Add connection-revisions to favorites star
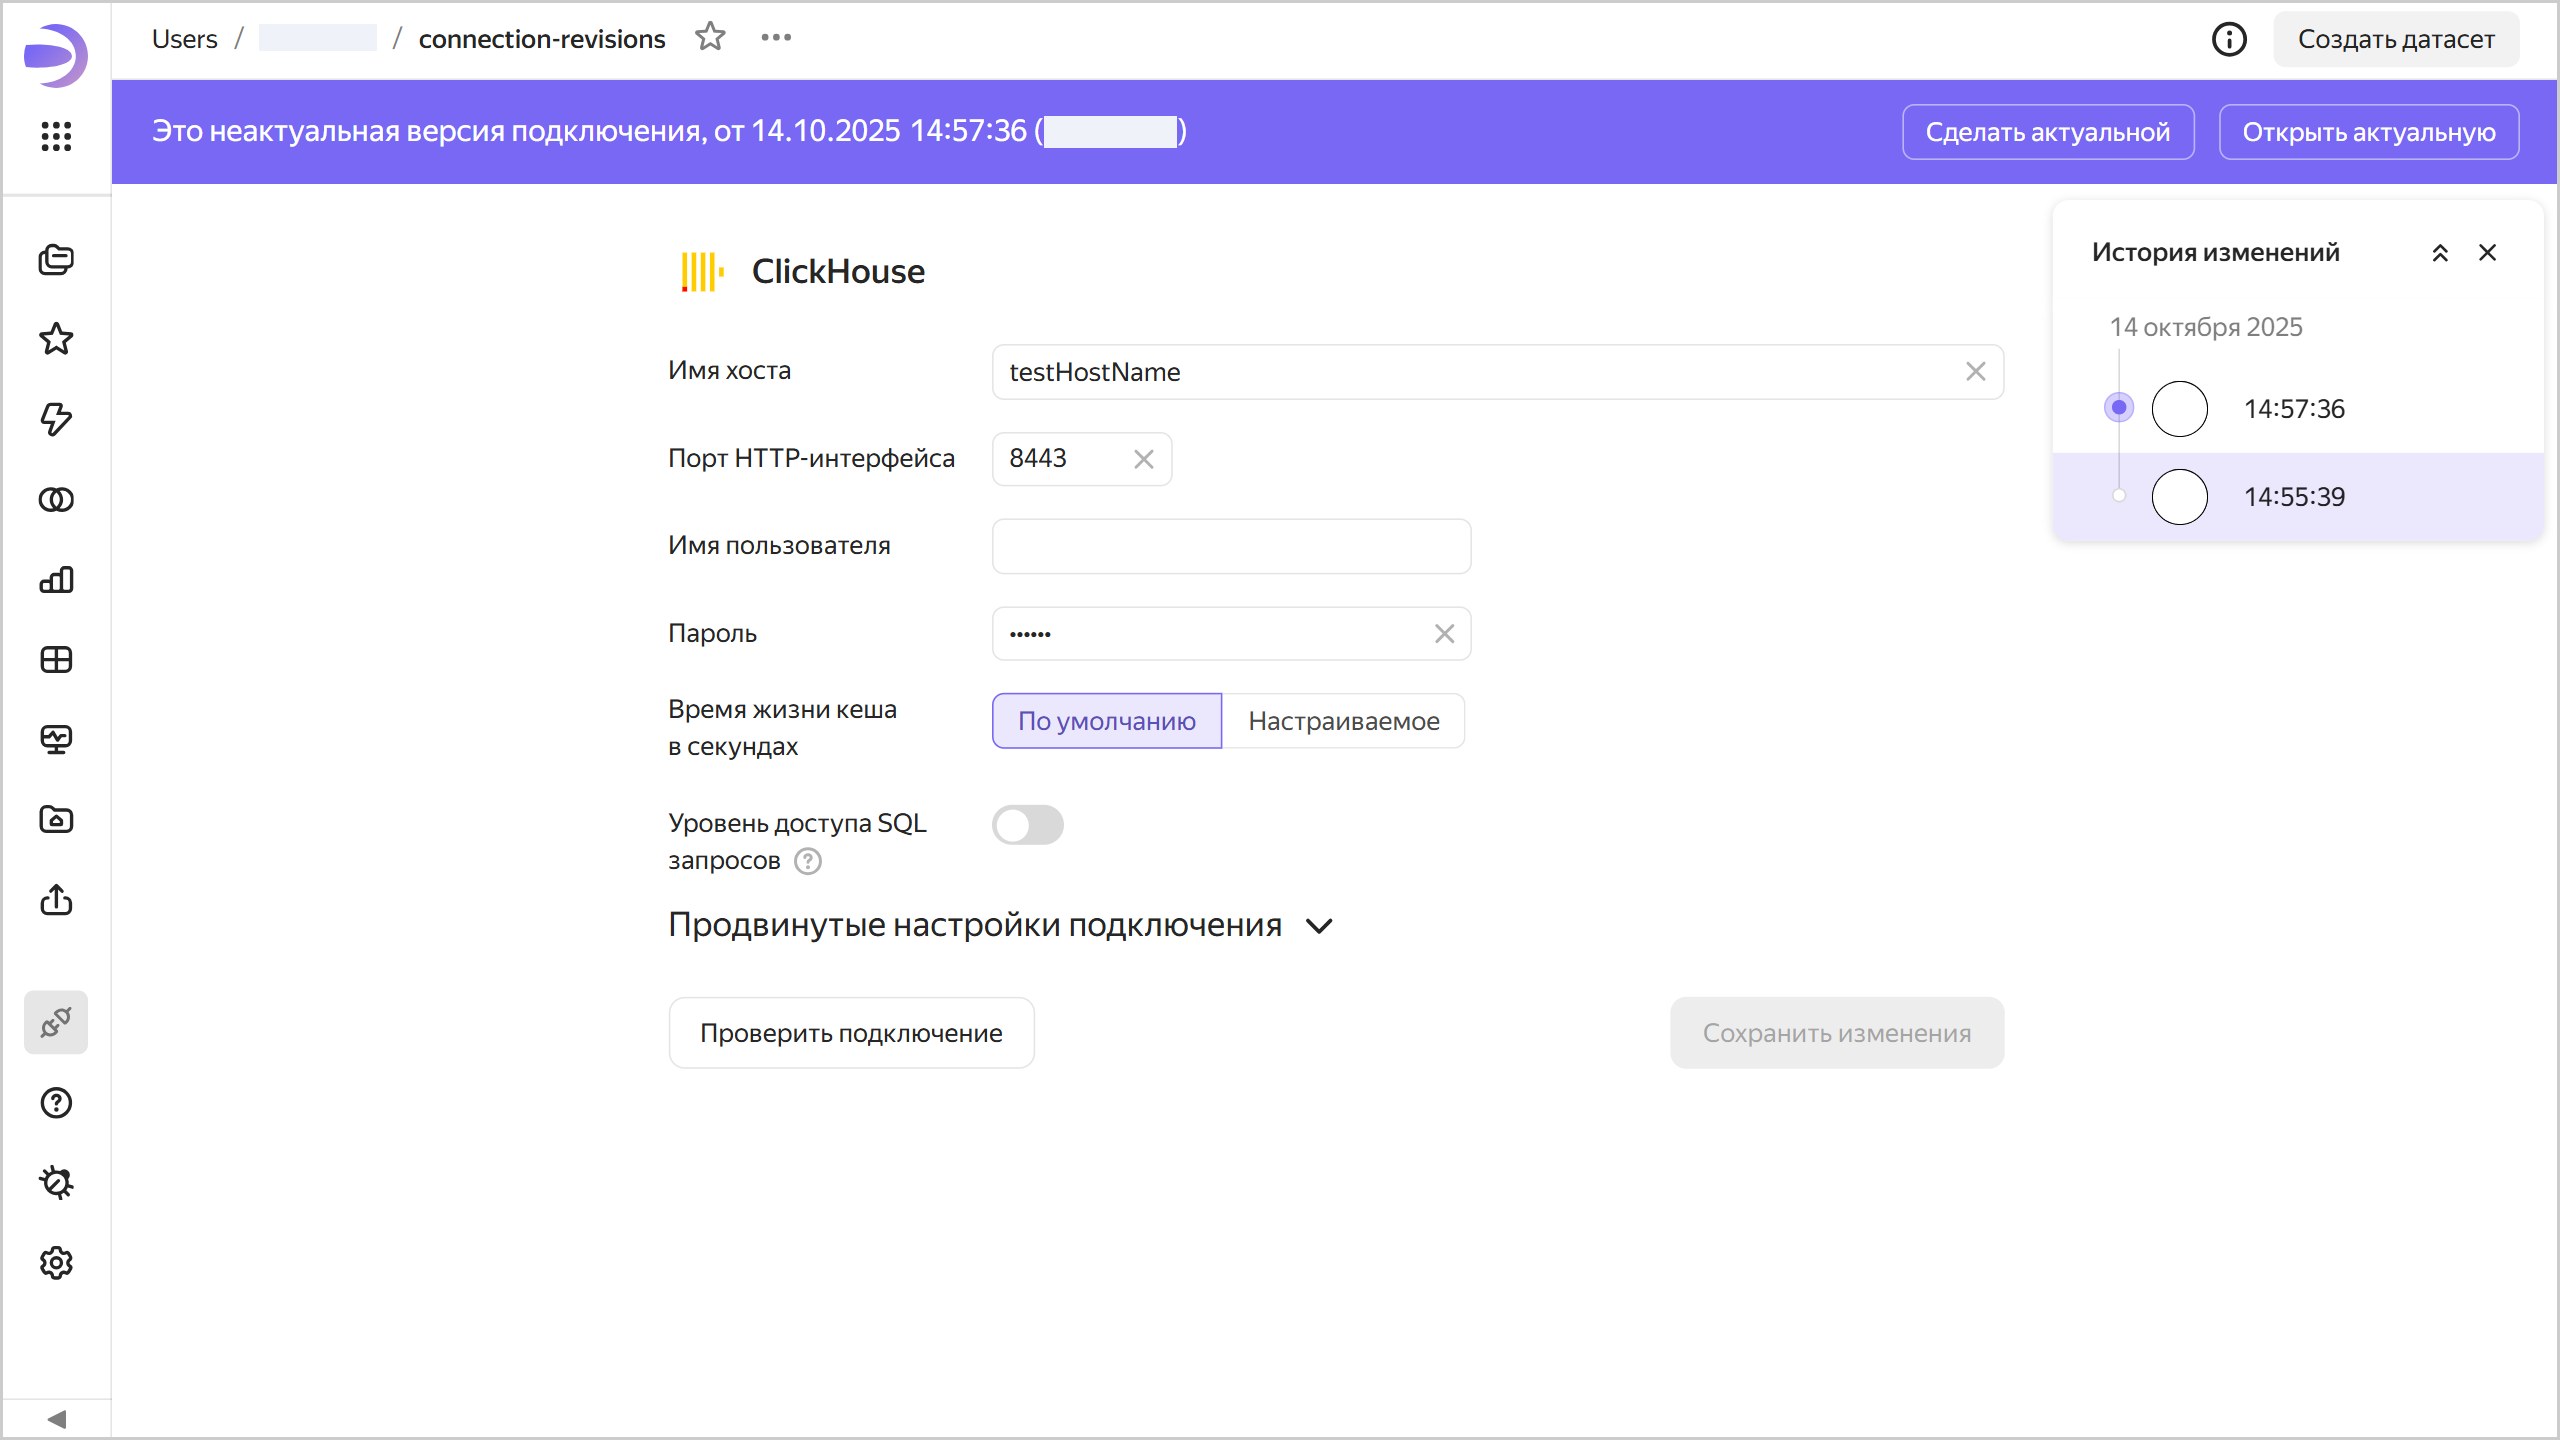 pyautogui.click(x=710, y=38)
